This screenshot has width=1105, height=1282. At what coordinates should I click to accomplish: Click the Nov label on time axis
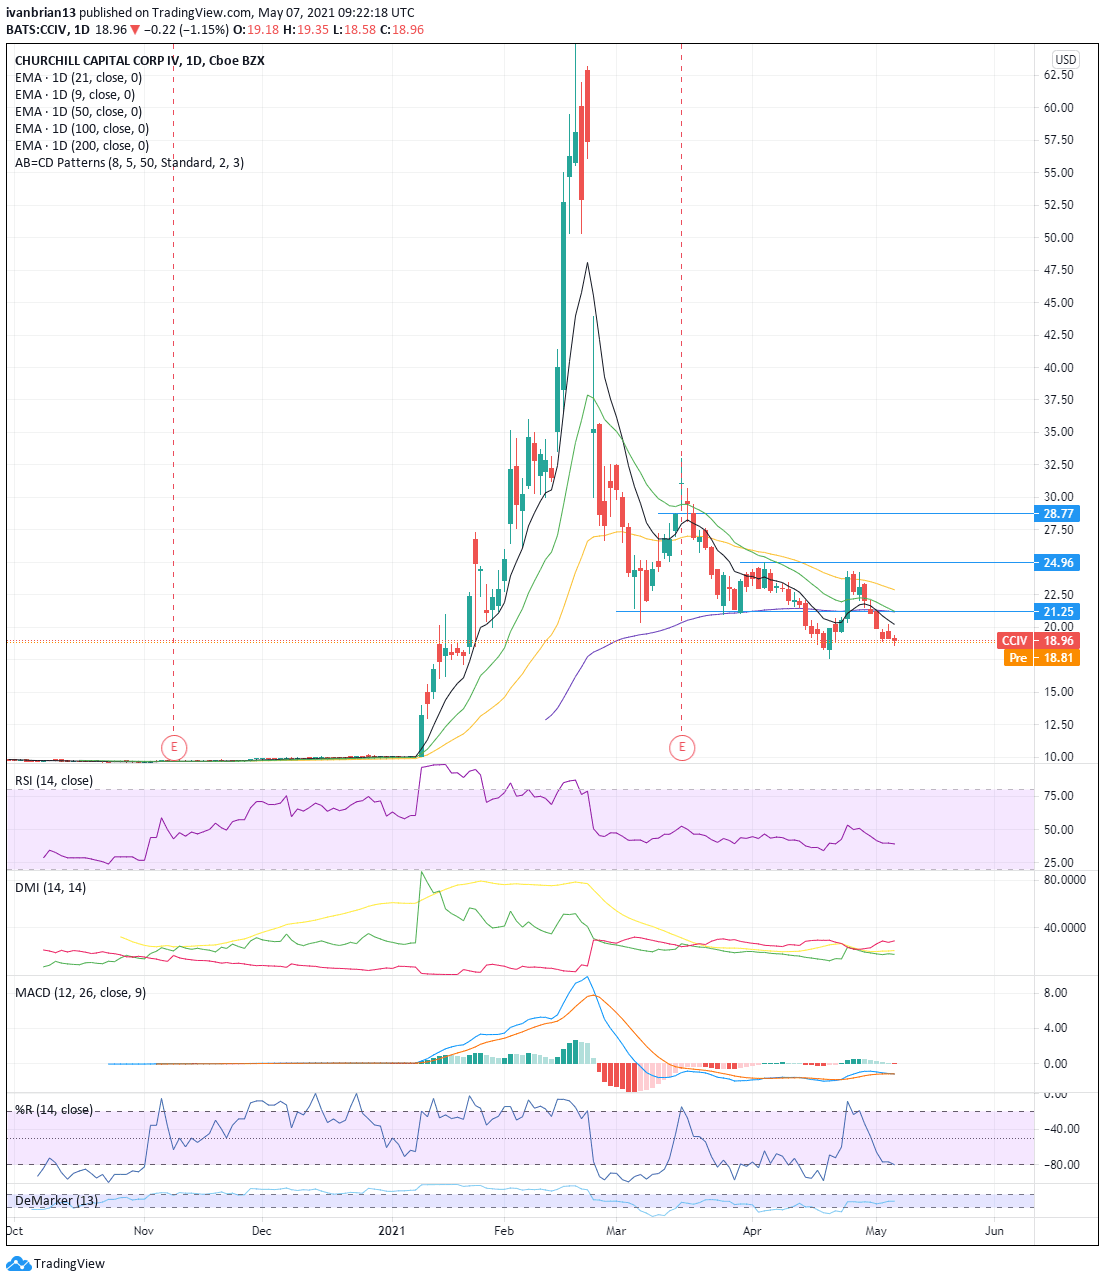tap(144, 1231)
